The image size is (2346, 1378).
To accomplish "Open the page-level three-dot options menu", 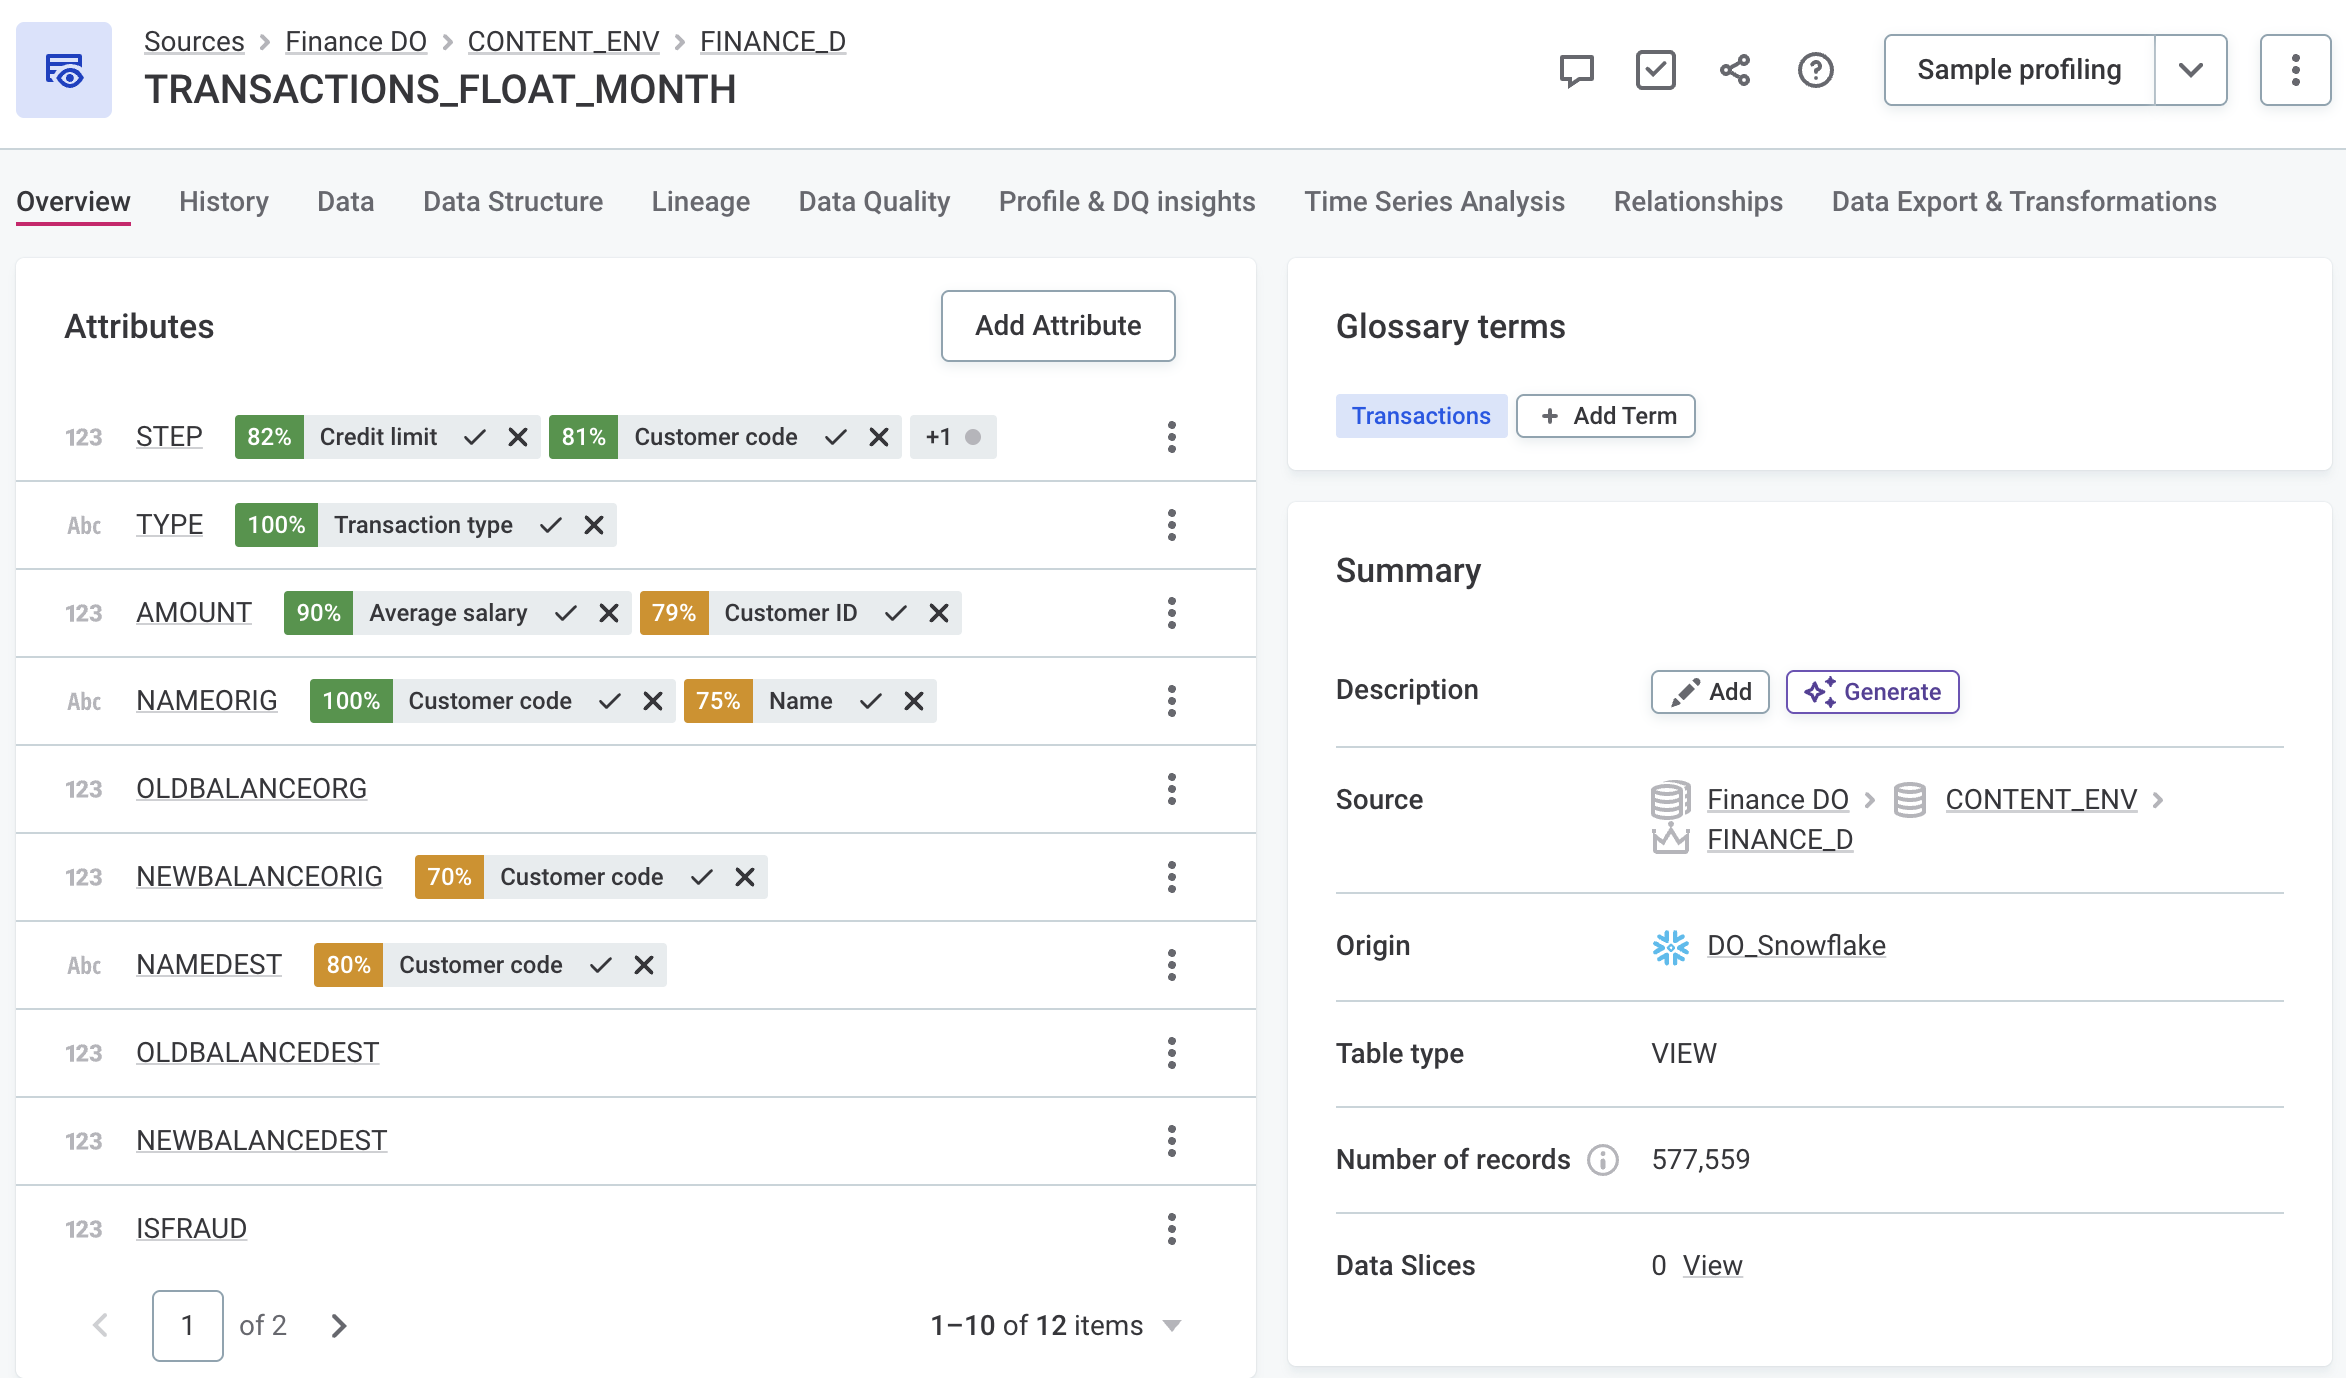I will 2295,70.
